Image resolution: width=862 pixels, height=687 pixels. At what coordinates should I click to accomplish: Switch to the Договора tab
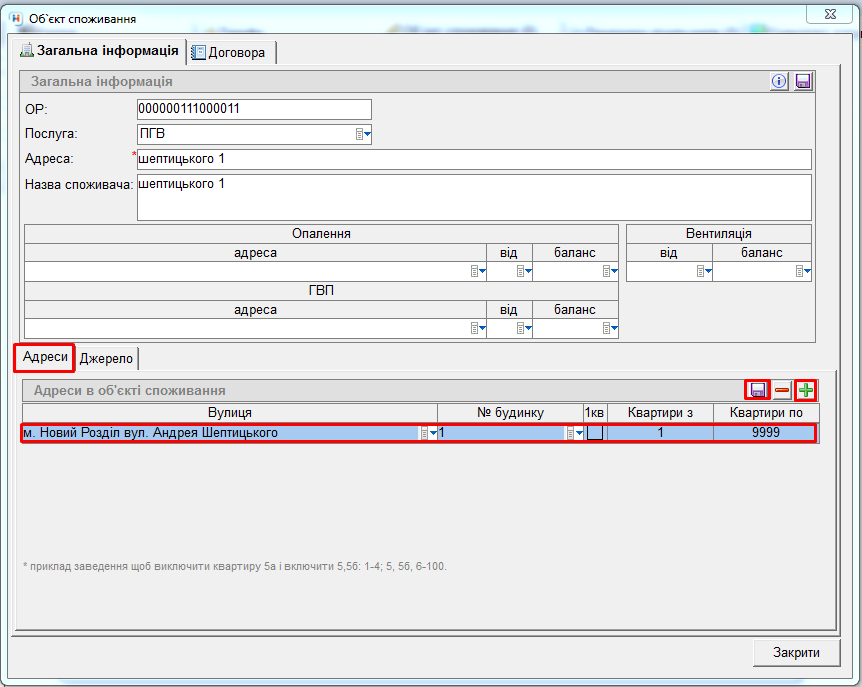tap(231, 52)
